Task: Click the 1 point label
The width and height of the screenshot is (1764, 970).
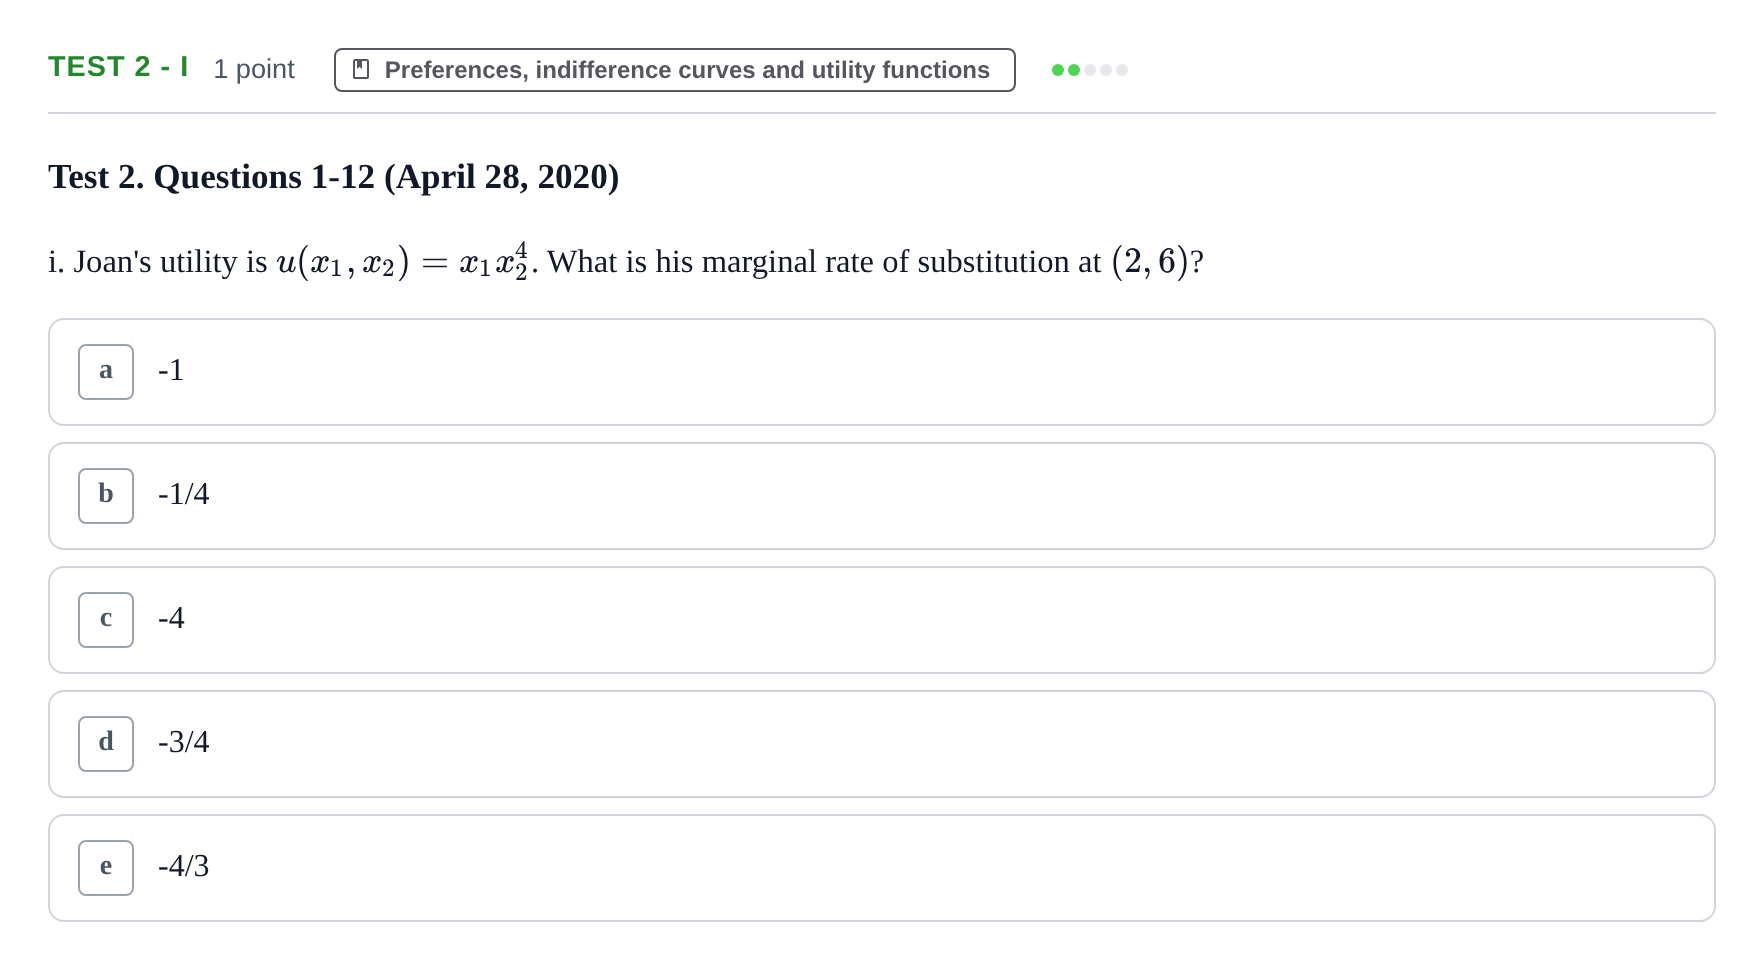Action: pos(254,69)
